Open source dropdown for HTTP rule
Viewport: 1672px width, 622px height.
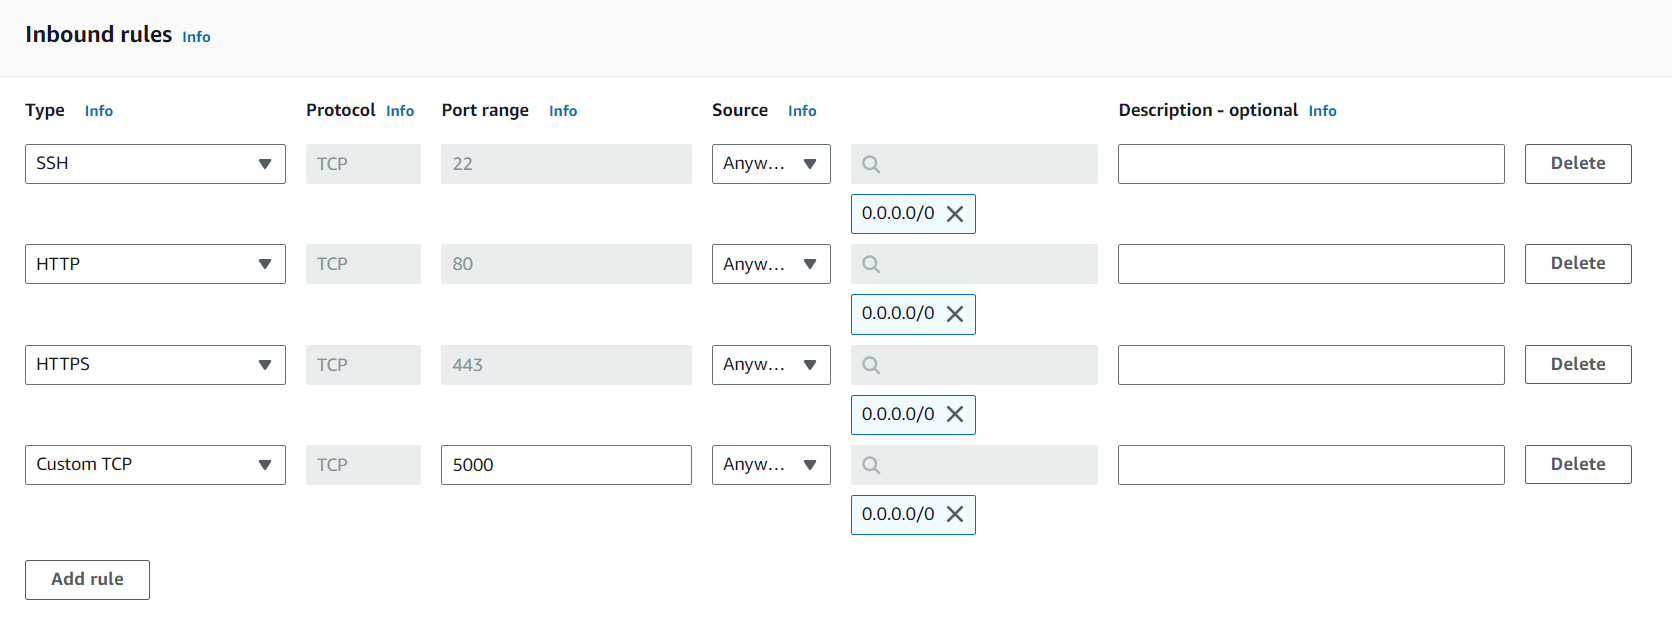(771, 264)
